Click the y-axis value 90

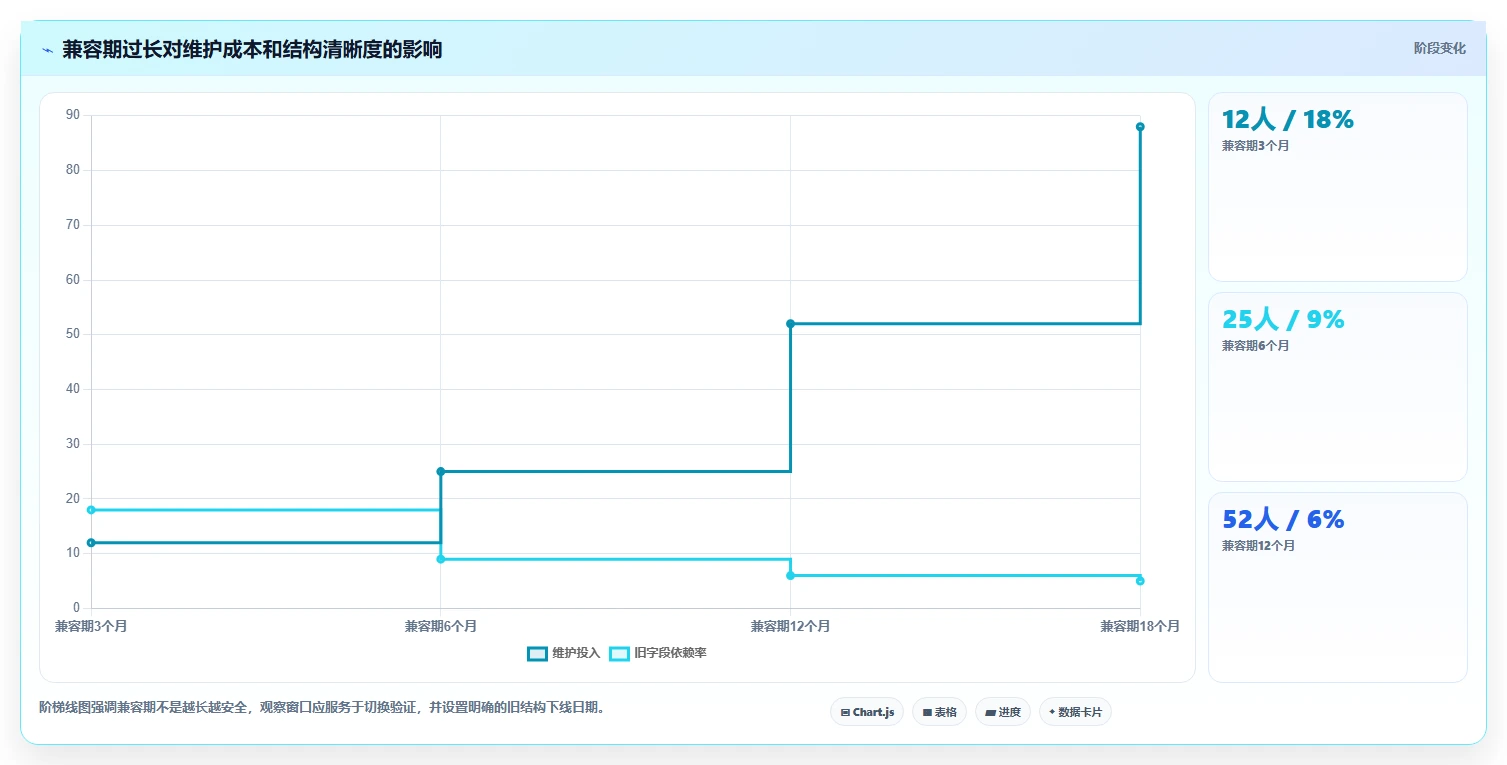pyautogui.click(x=73, y=115)
